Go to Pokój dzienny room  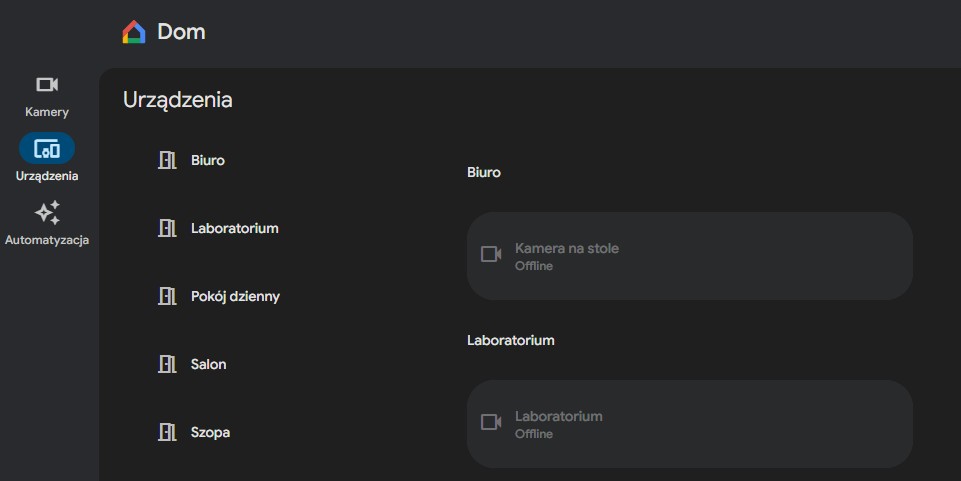point(235,296)
